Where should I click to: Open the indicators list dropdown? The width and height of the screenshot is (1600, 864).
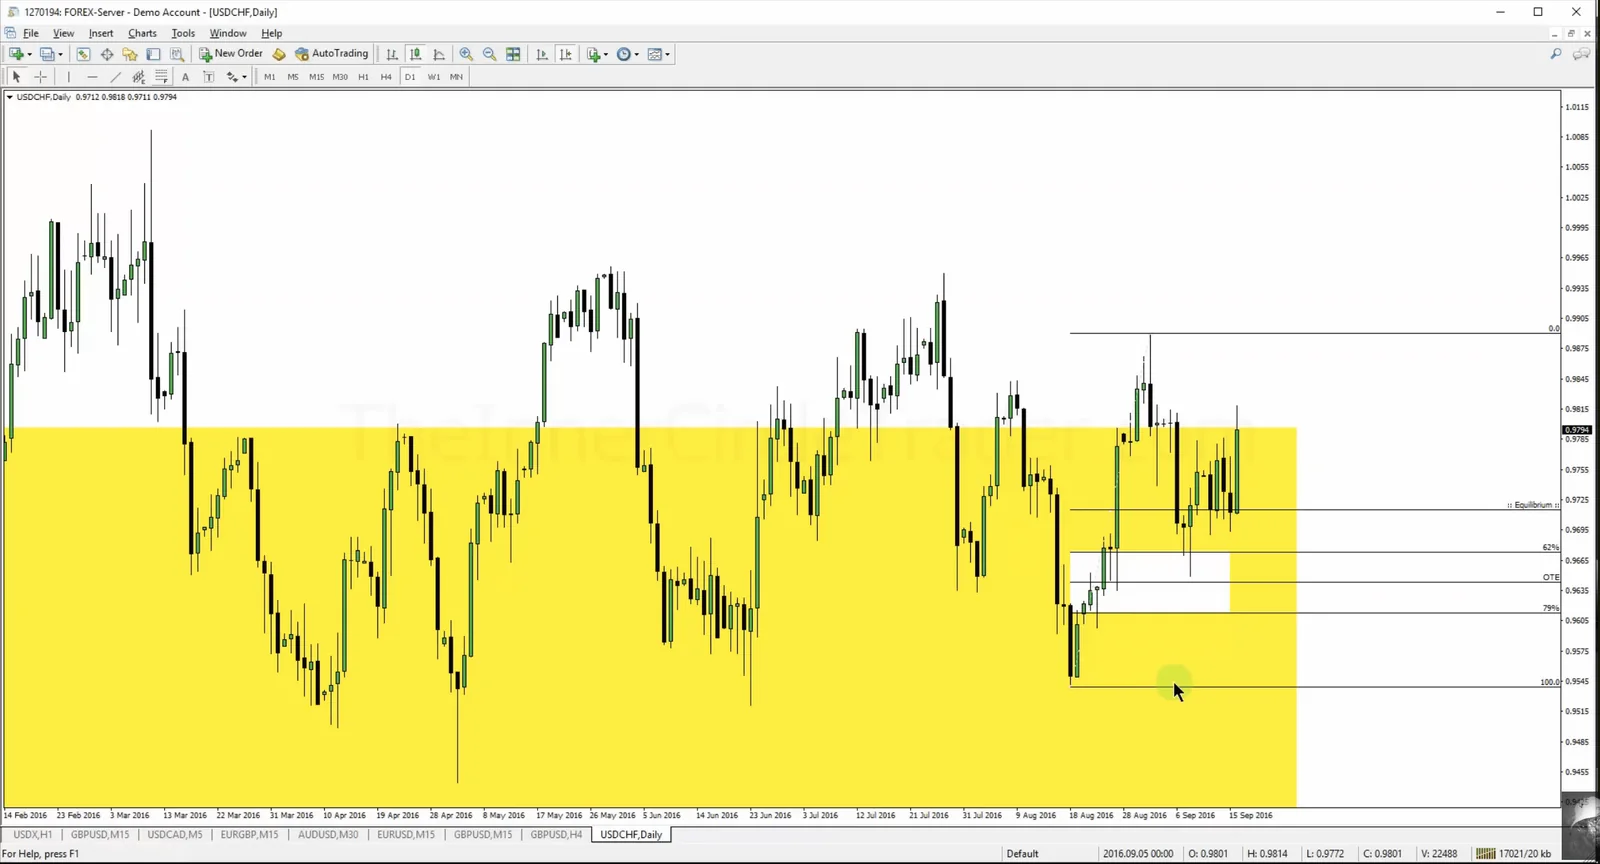pyautogui.click(x=597, y=54)
